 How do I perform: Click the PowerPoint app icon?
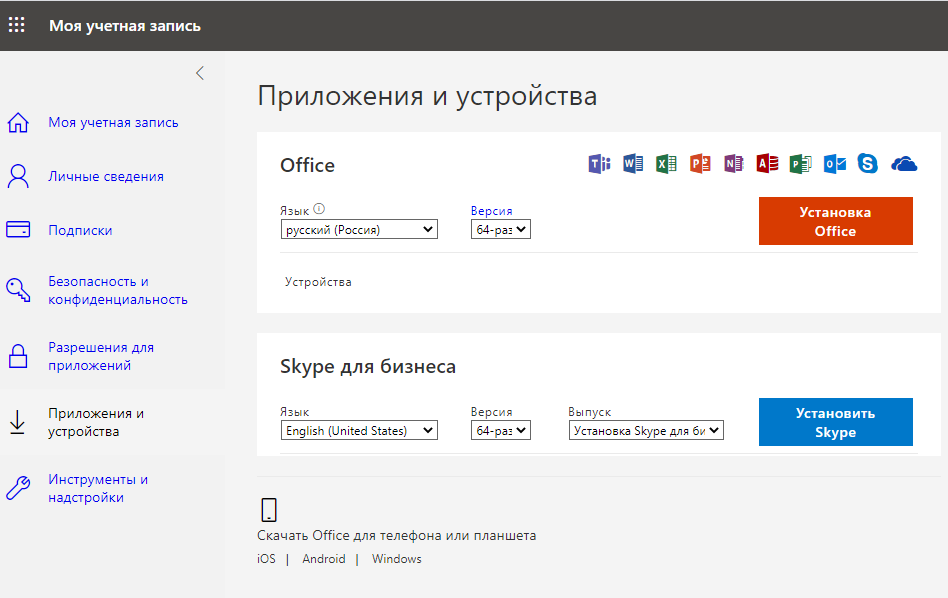700,163
